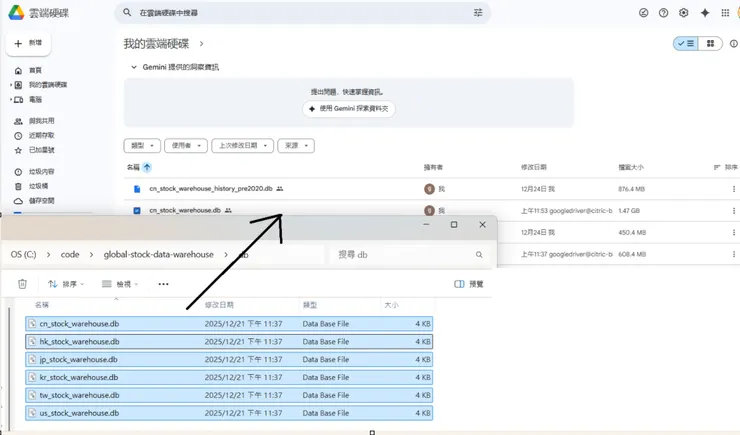Select hk_stock_warehouse.db in Explorer
The image size is (740, 435).
click(229, 342)
